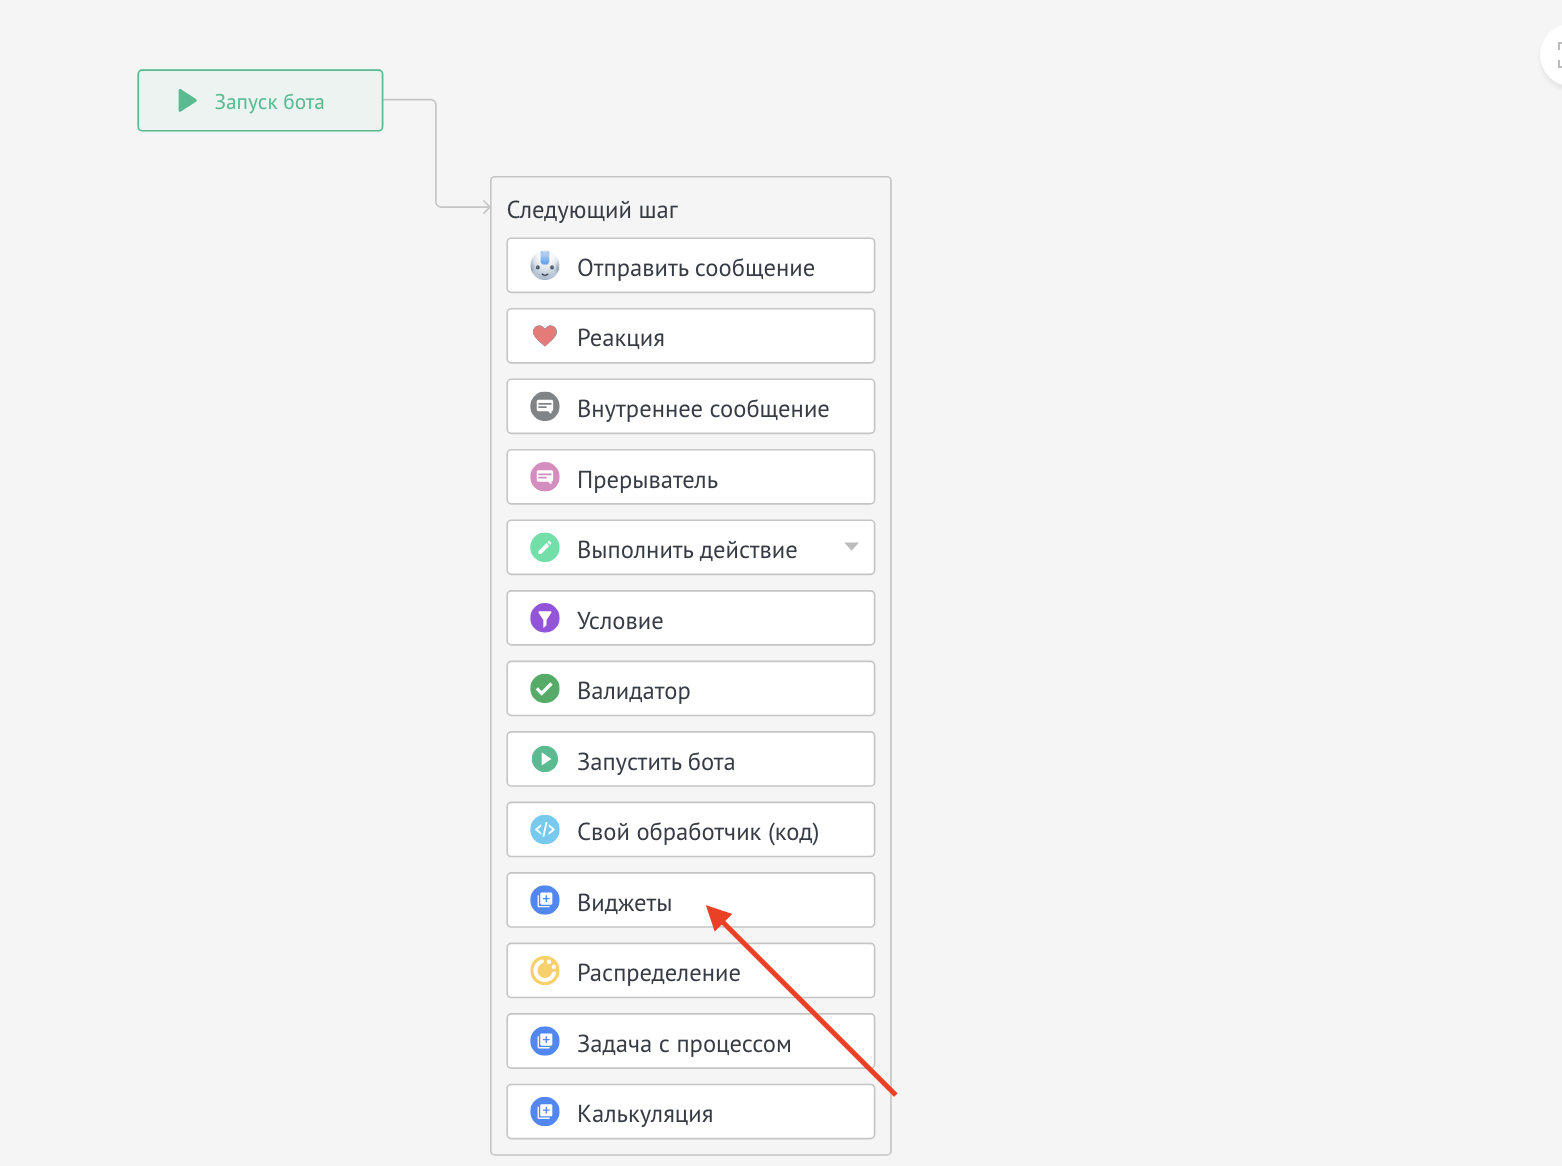Click the green checkmark Валидатор icon
Screen dimensions: 1562x1166
coord(545,689)
